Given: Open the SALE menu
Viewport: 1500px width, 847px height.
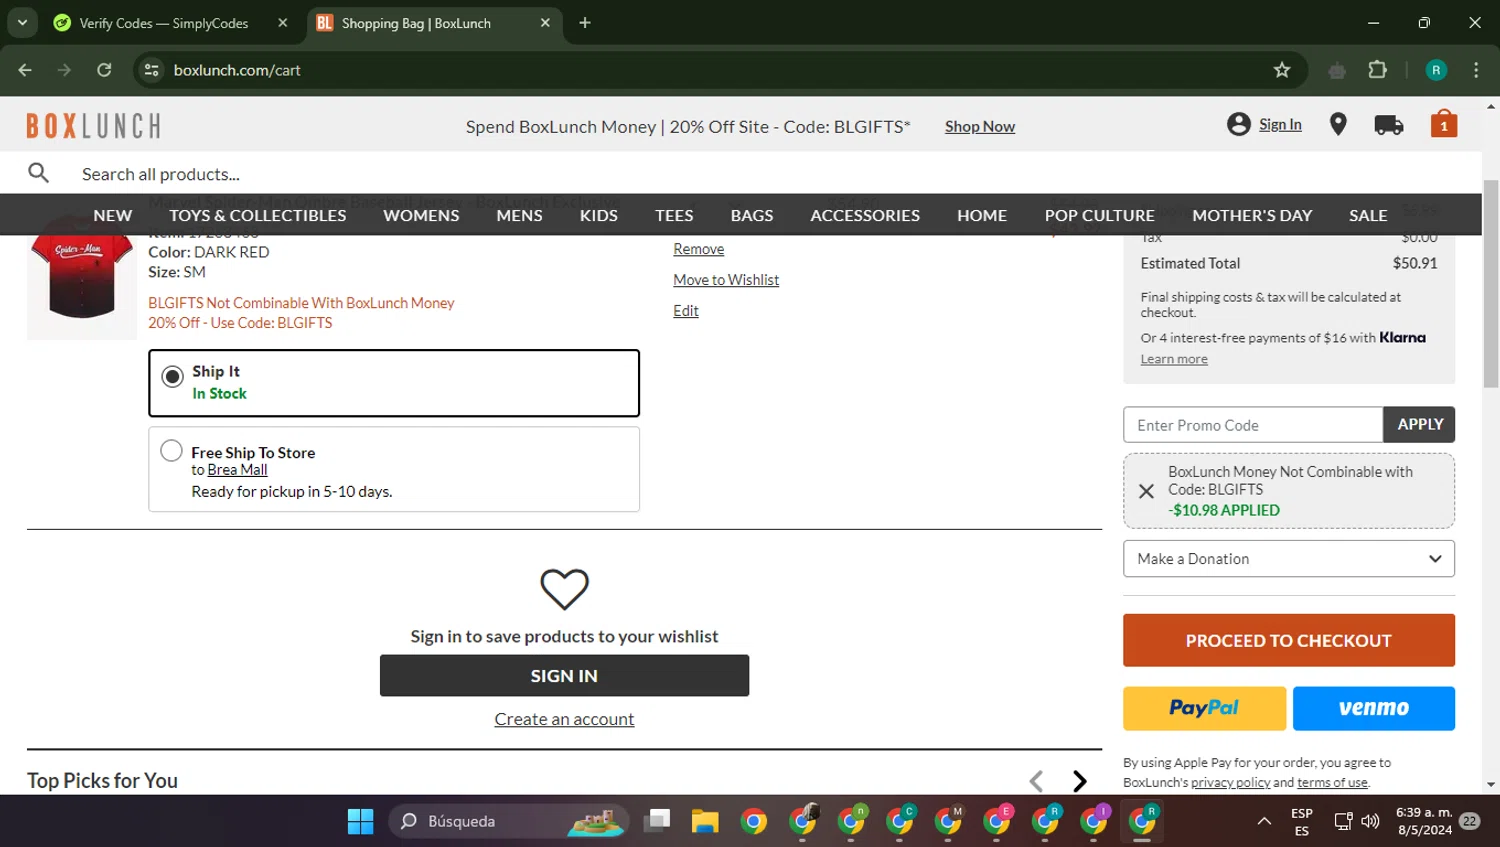Looking at the screenshot, I should [1368, 215].
